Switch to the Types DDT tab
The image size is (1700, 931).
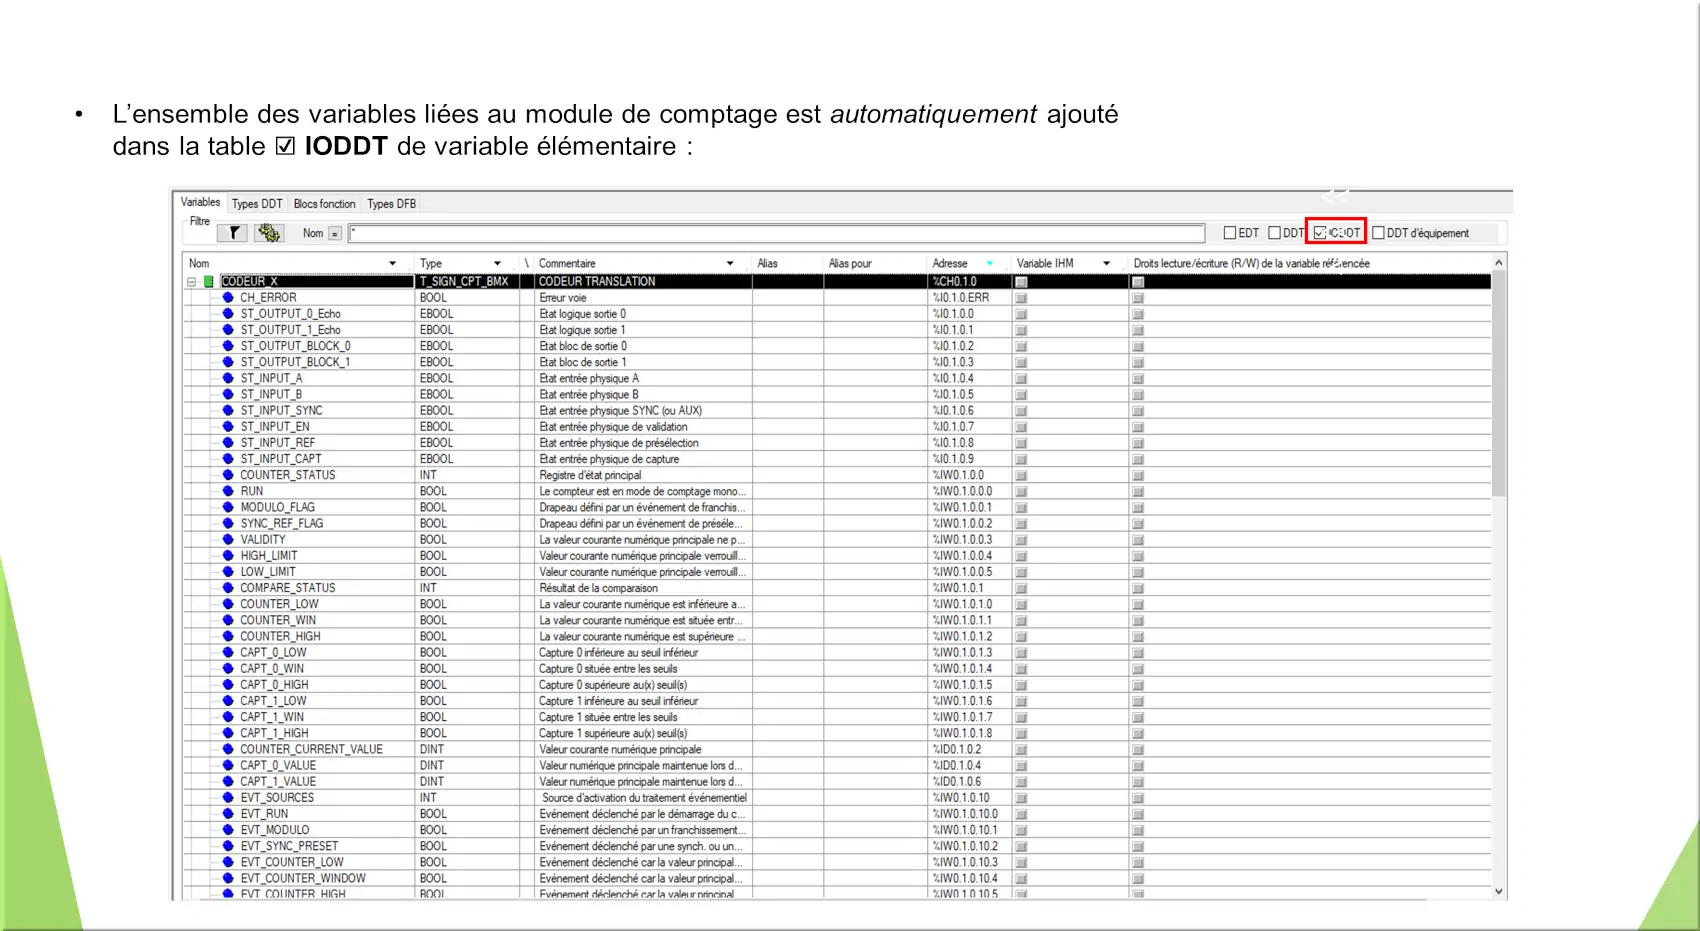257,204
